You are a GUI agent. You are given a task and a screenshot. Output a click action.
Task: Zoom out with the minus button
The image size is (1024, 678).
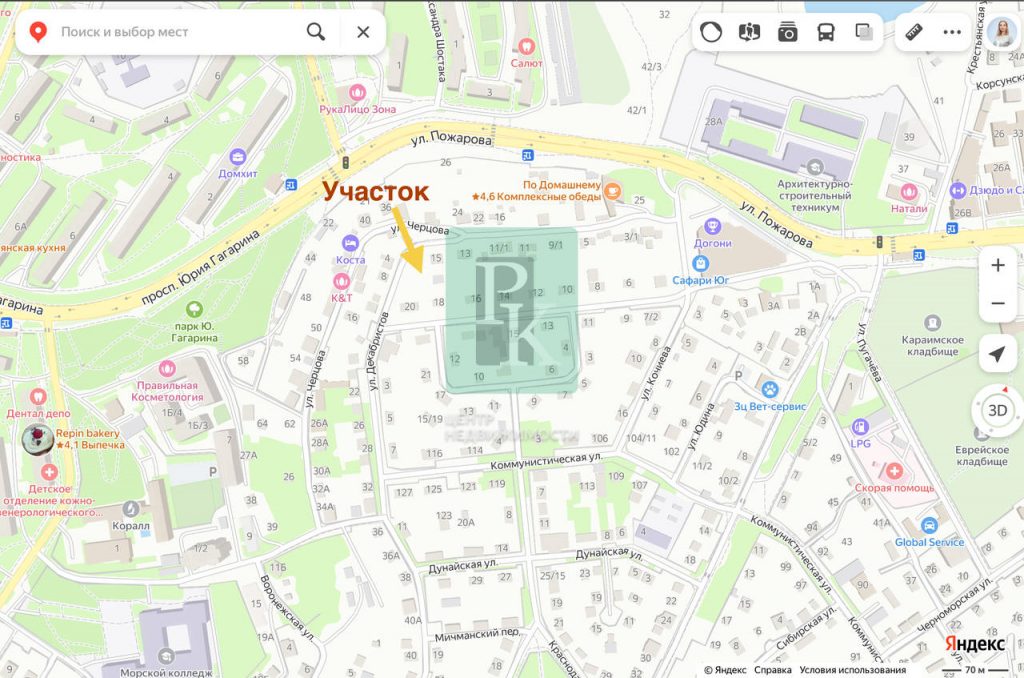click(x=997, y=303)
